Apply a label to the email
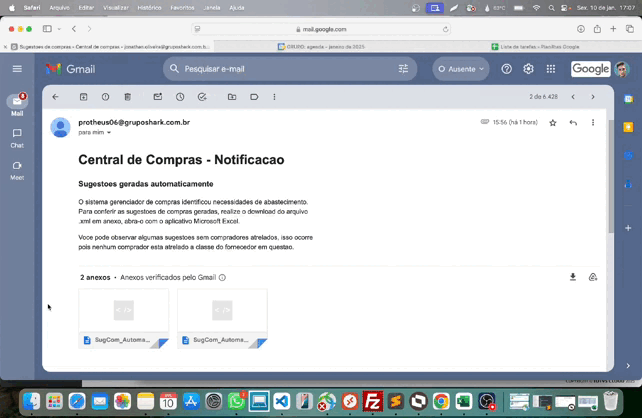This screenshot has width=642, height=418. [x=254, y=97]
